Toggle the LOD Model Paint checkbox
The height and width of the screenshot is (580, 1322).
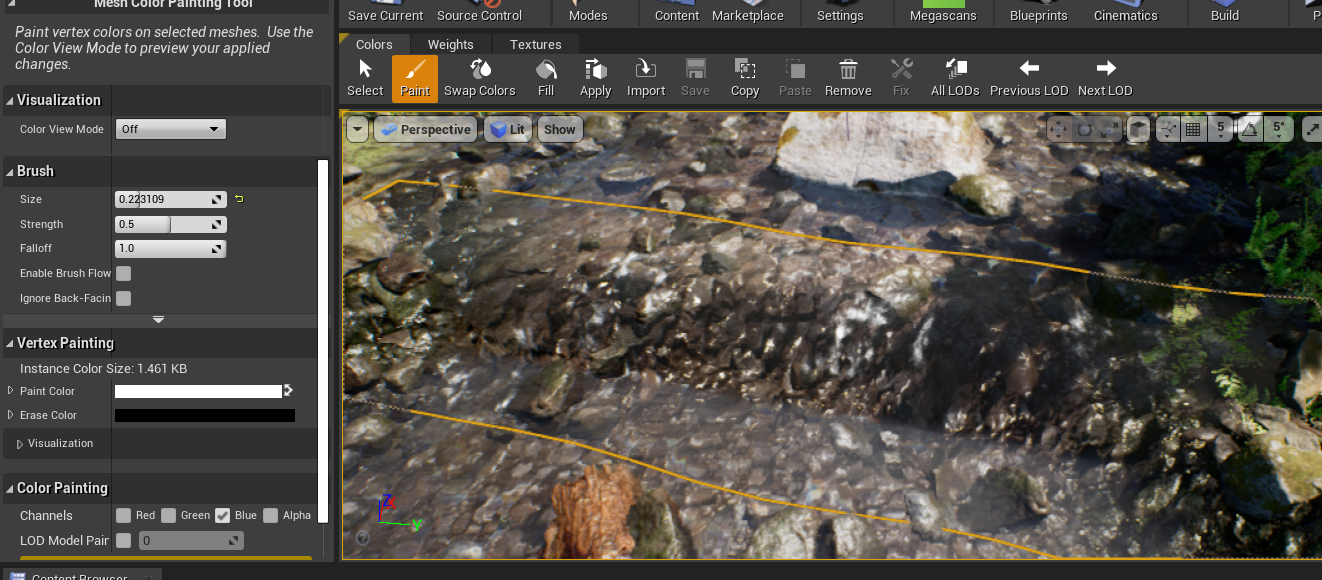tap(123, 540)
